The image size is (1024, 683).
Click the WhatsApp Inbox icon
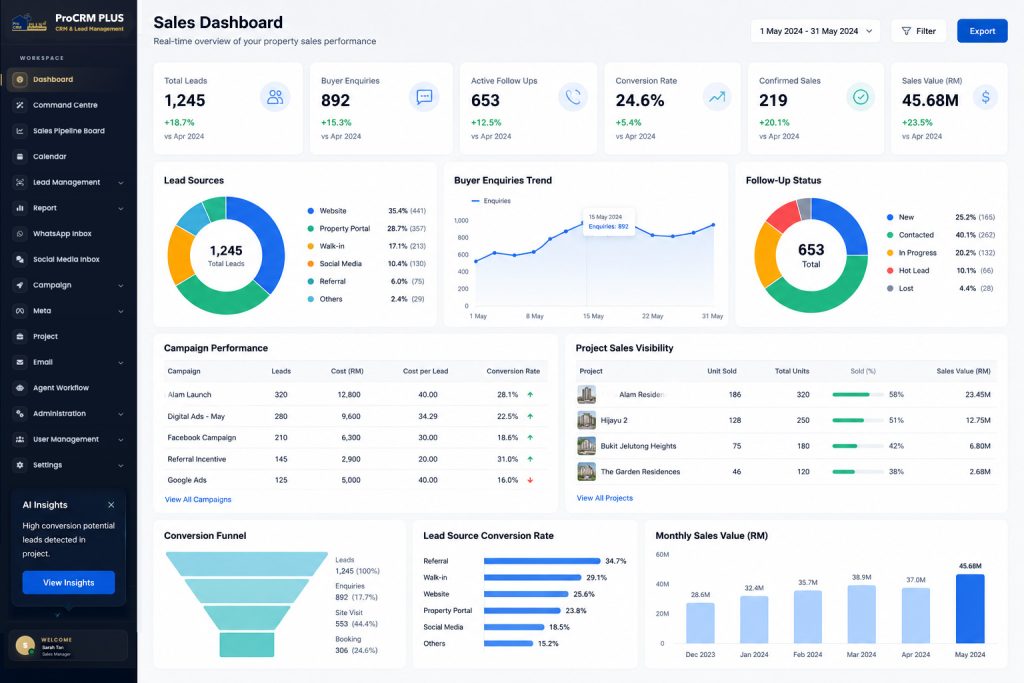click(20, 234)
